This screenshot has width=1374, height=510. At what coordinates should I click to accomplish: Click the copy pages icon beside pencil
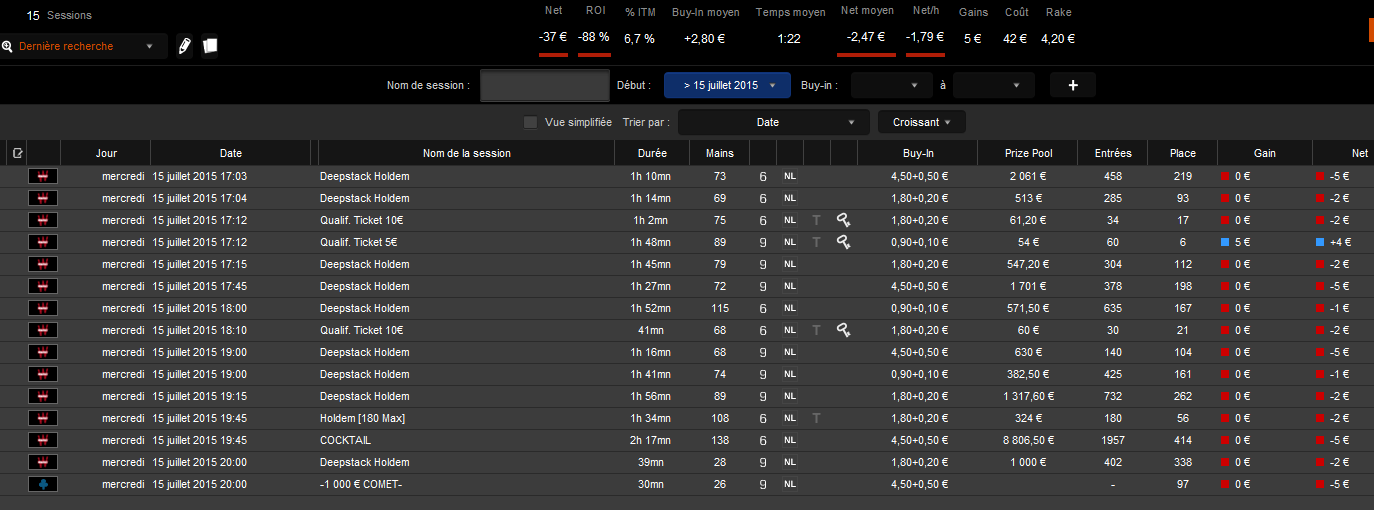click(210, 46)
